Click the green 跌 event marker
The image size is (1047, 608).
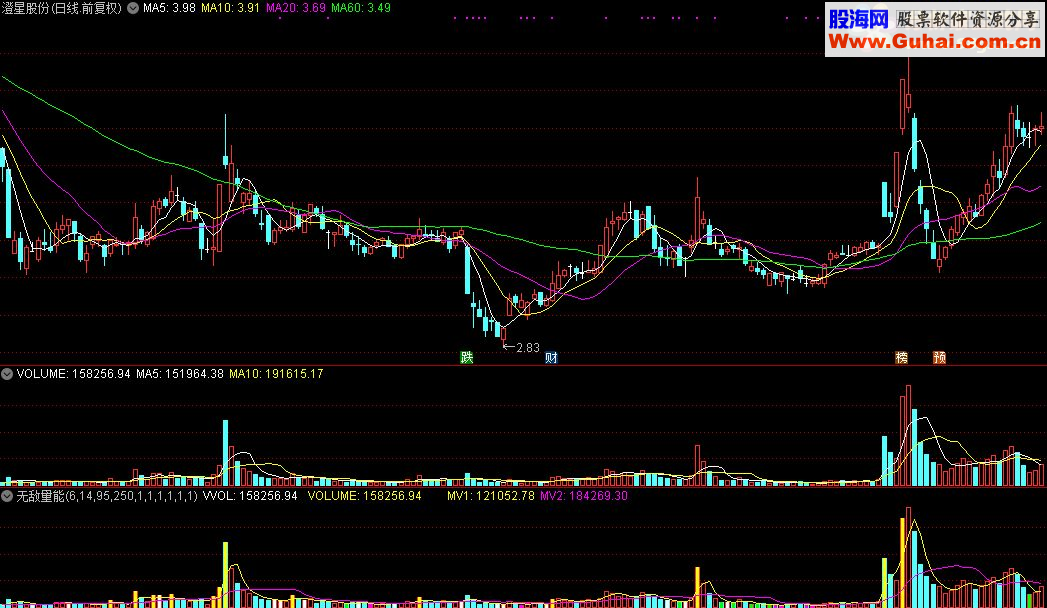[x=467, y=357]
